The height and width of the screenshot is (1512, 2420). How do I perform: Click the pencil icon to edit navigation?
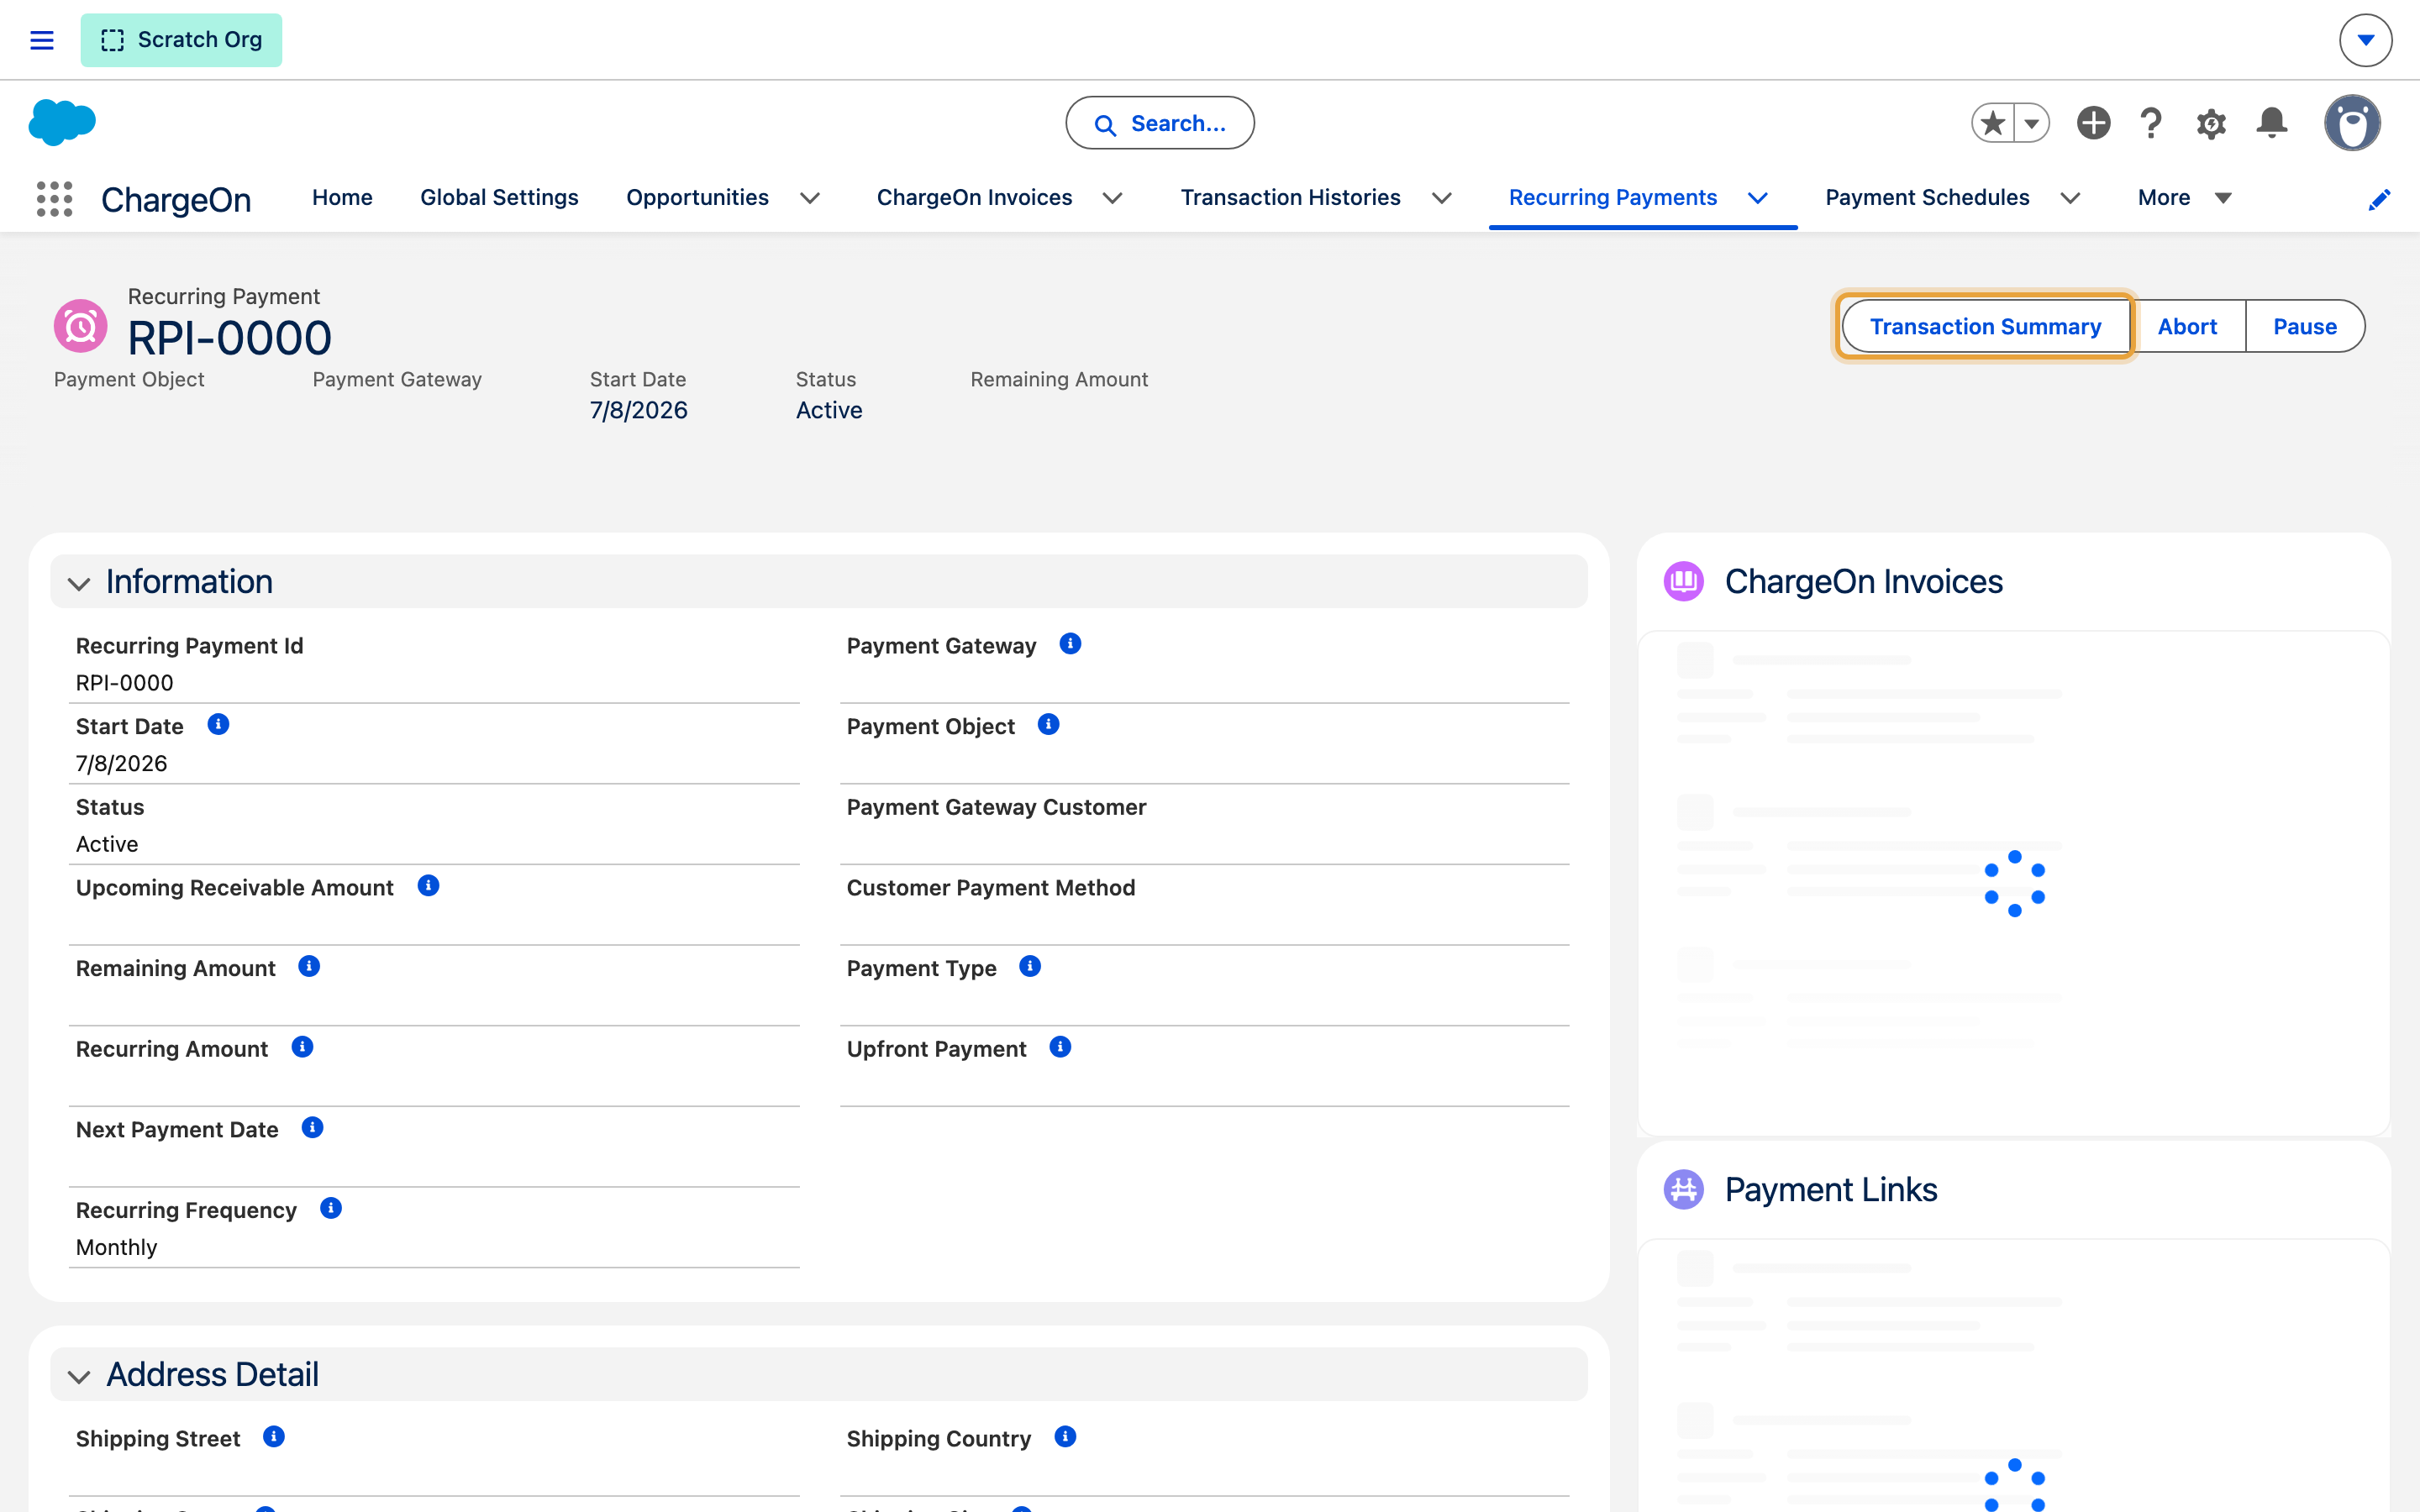tap(2379, 199)
